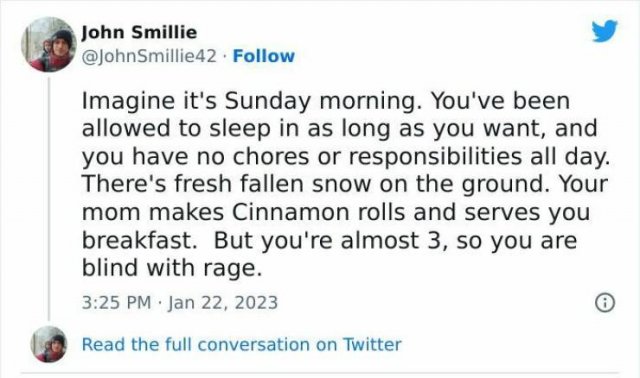
Task: Open the 3:25 PM timestamp
Action: click(x=116, y=302)
